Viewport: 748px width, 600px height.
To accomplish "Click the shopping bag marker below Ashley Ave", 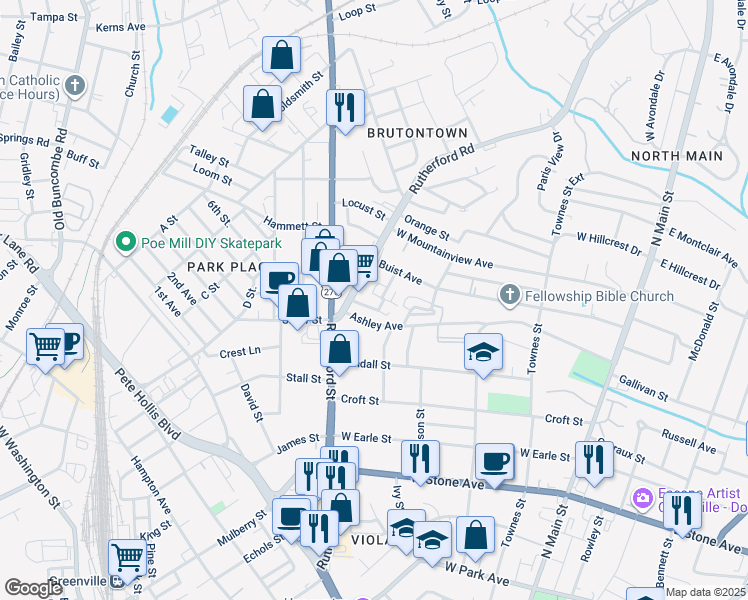I will (x=340, y=350).
